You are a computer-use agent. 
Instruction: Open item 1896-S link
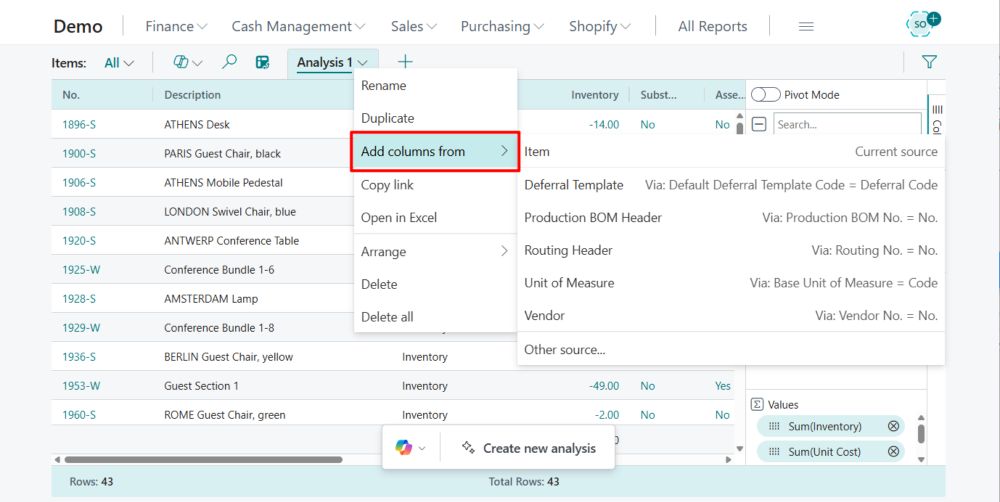click(79, 124)
